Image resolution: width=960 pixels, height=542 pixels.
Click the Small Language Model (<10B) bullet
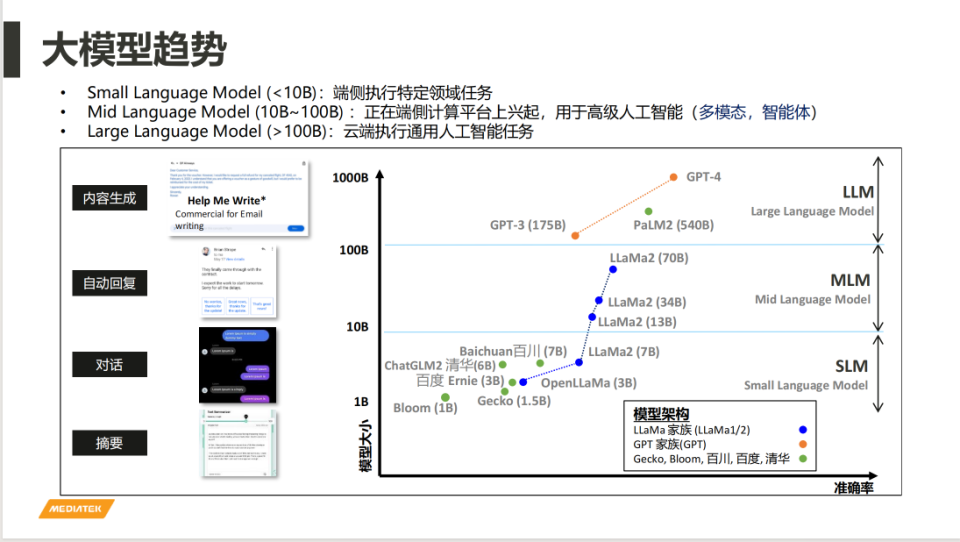290,92
